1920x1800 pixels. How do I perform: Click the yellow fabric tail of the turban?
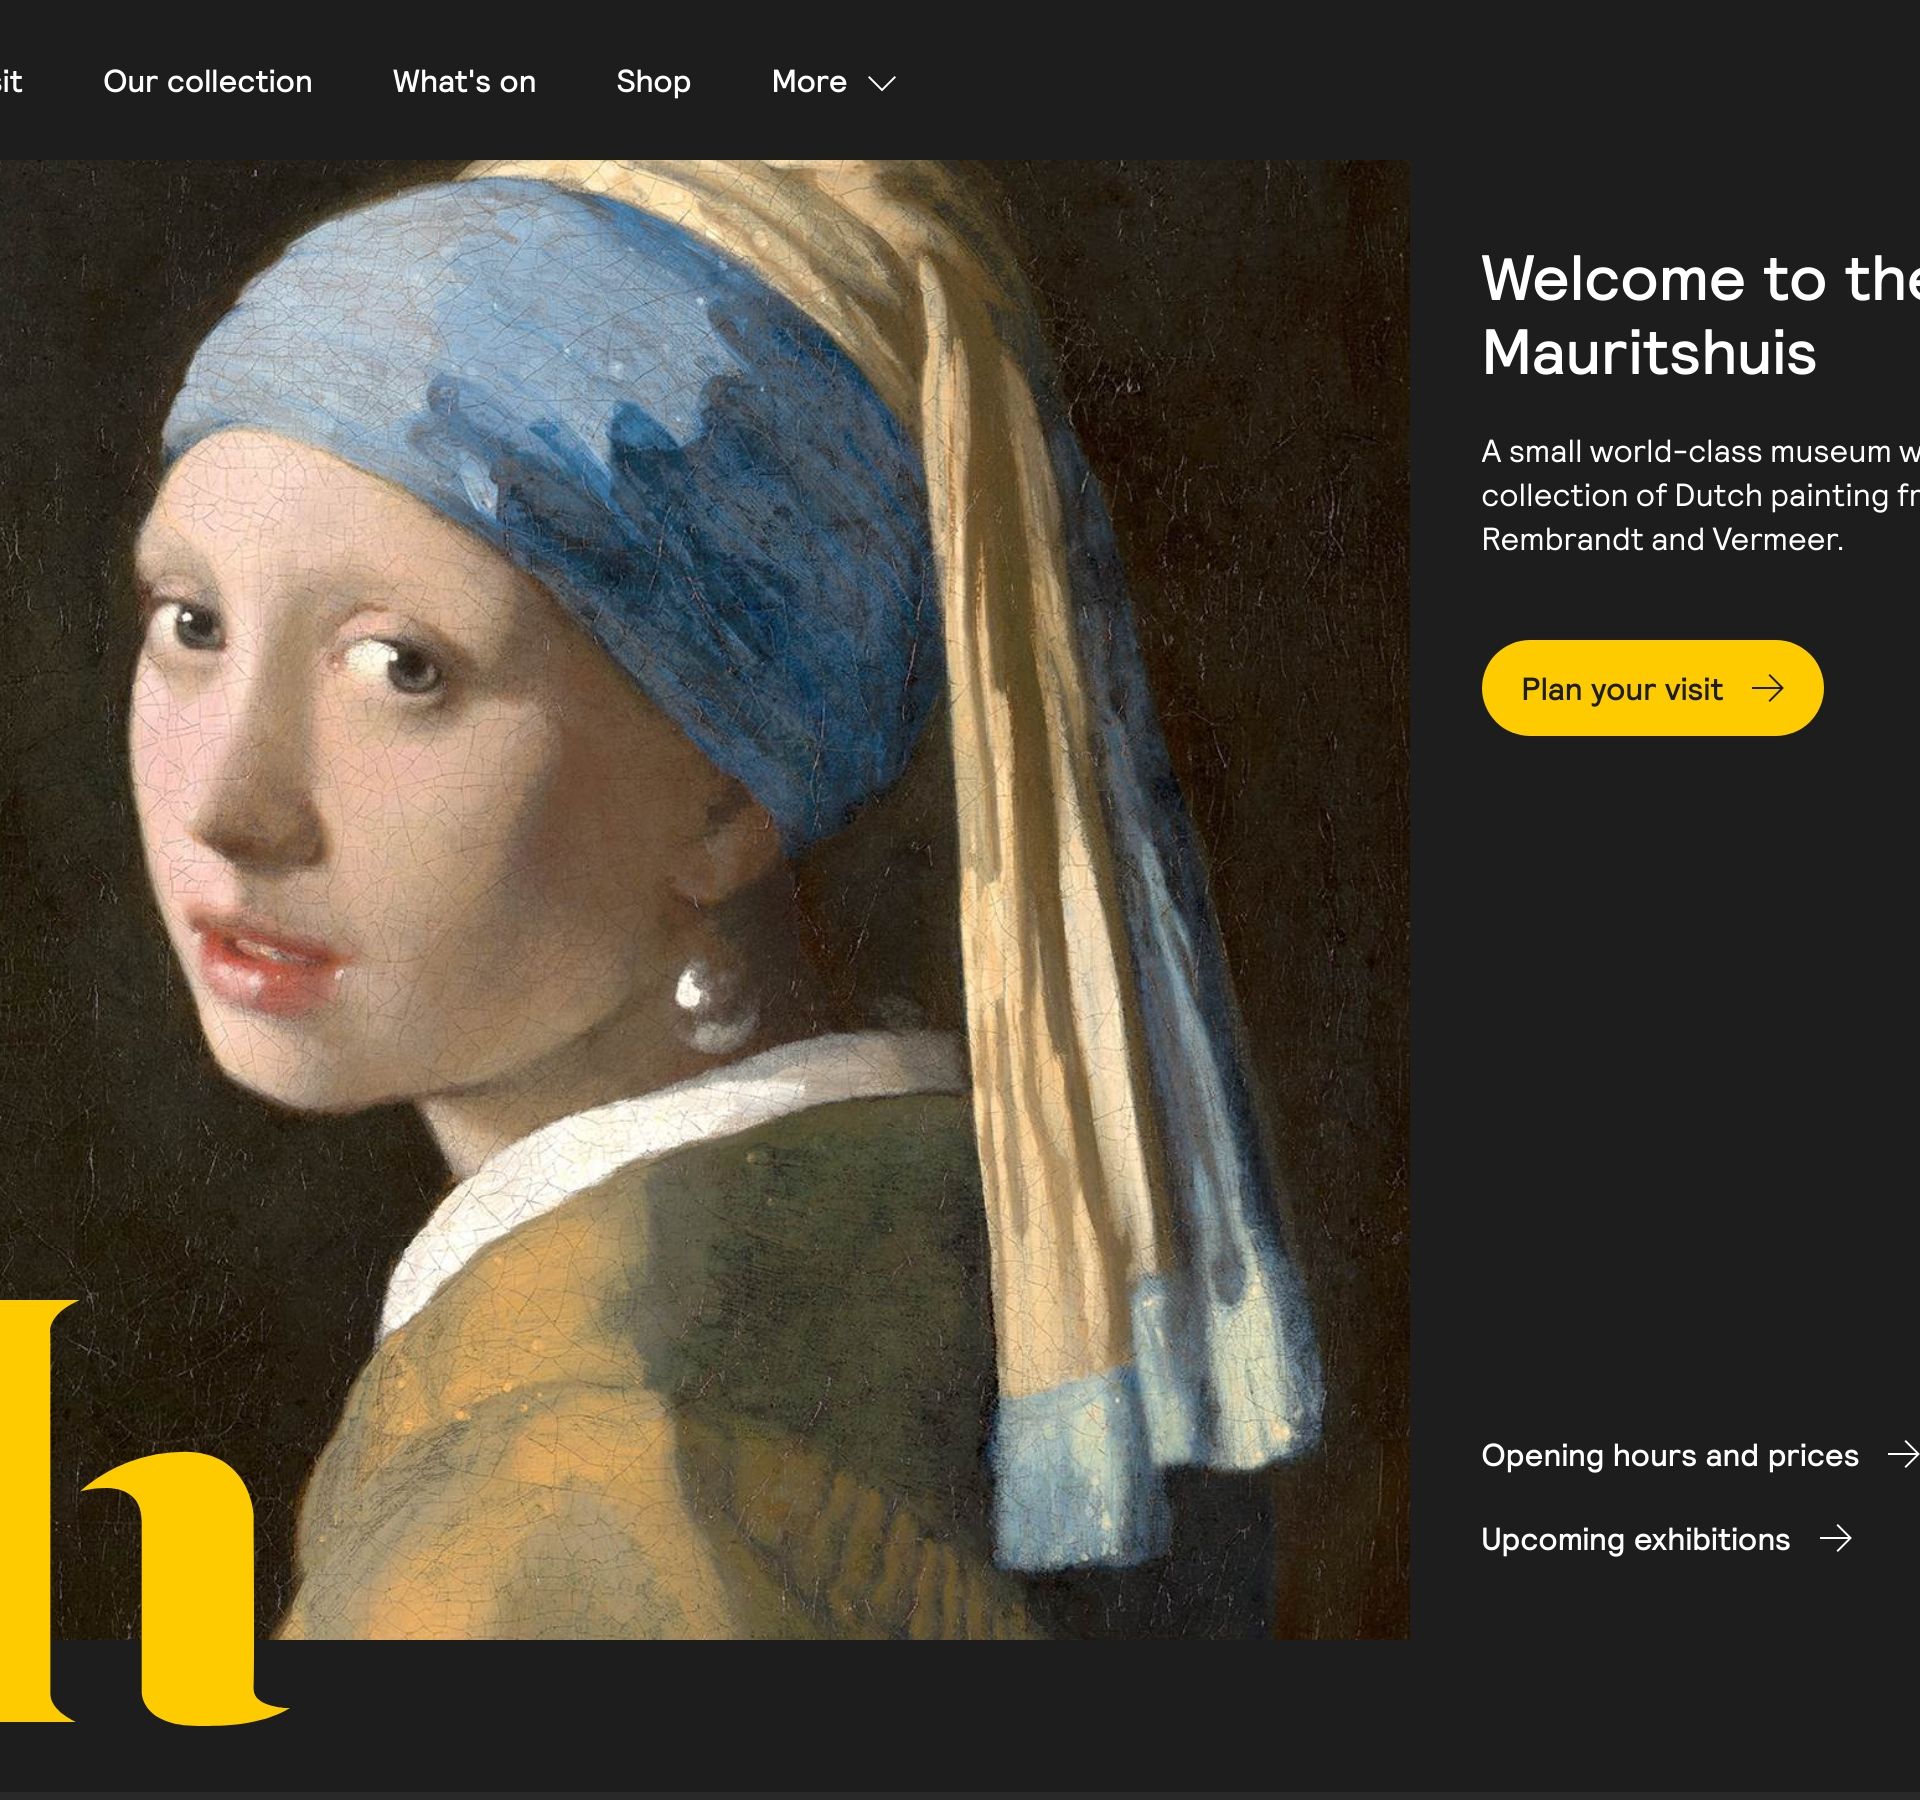tap(1080, 900)
